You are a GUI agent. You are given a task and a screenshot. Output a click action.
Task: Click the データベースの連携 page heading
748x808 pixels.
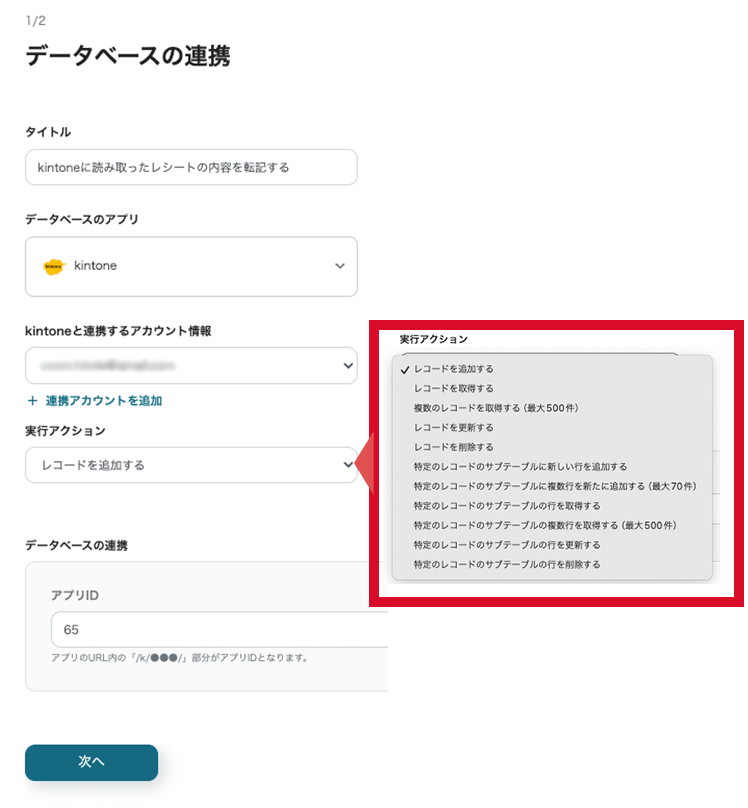[128, 56]
